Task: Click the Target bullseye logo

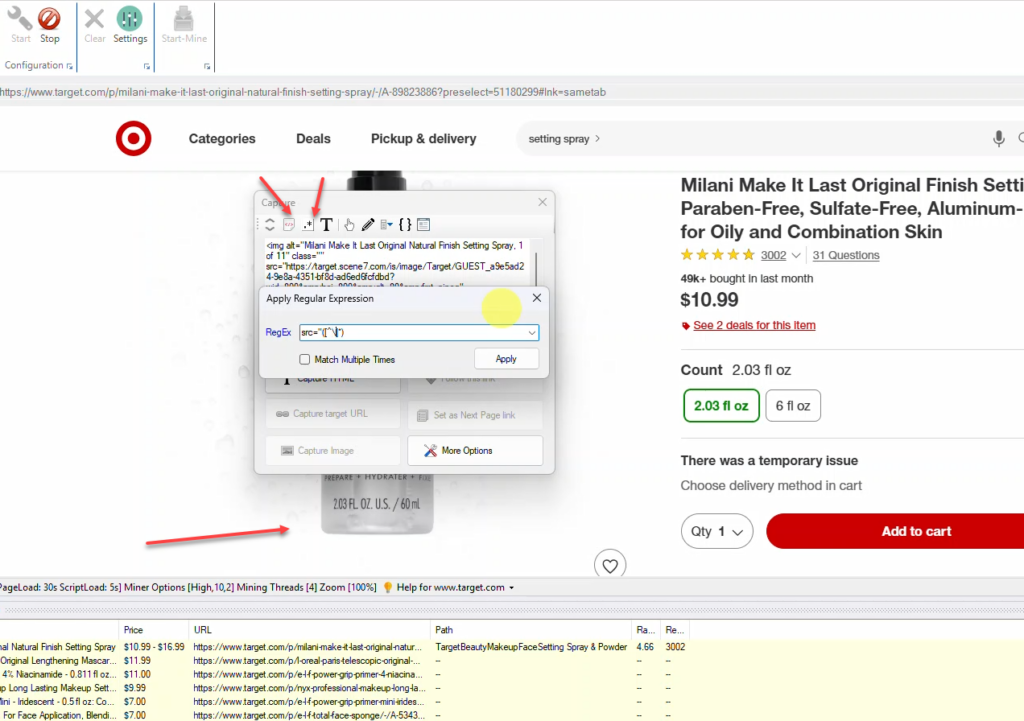Action: pos(133,138)
